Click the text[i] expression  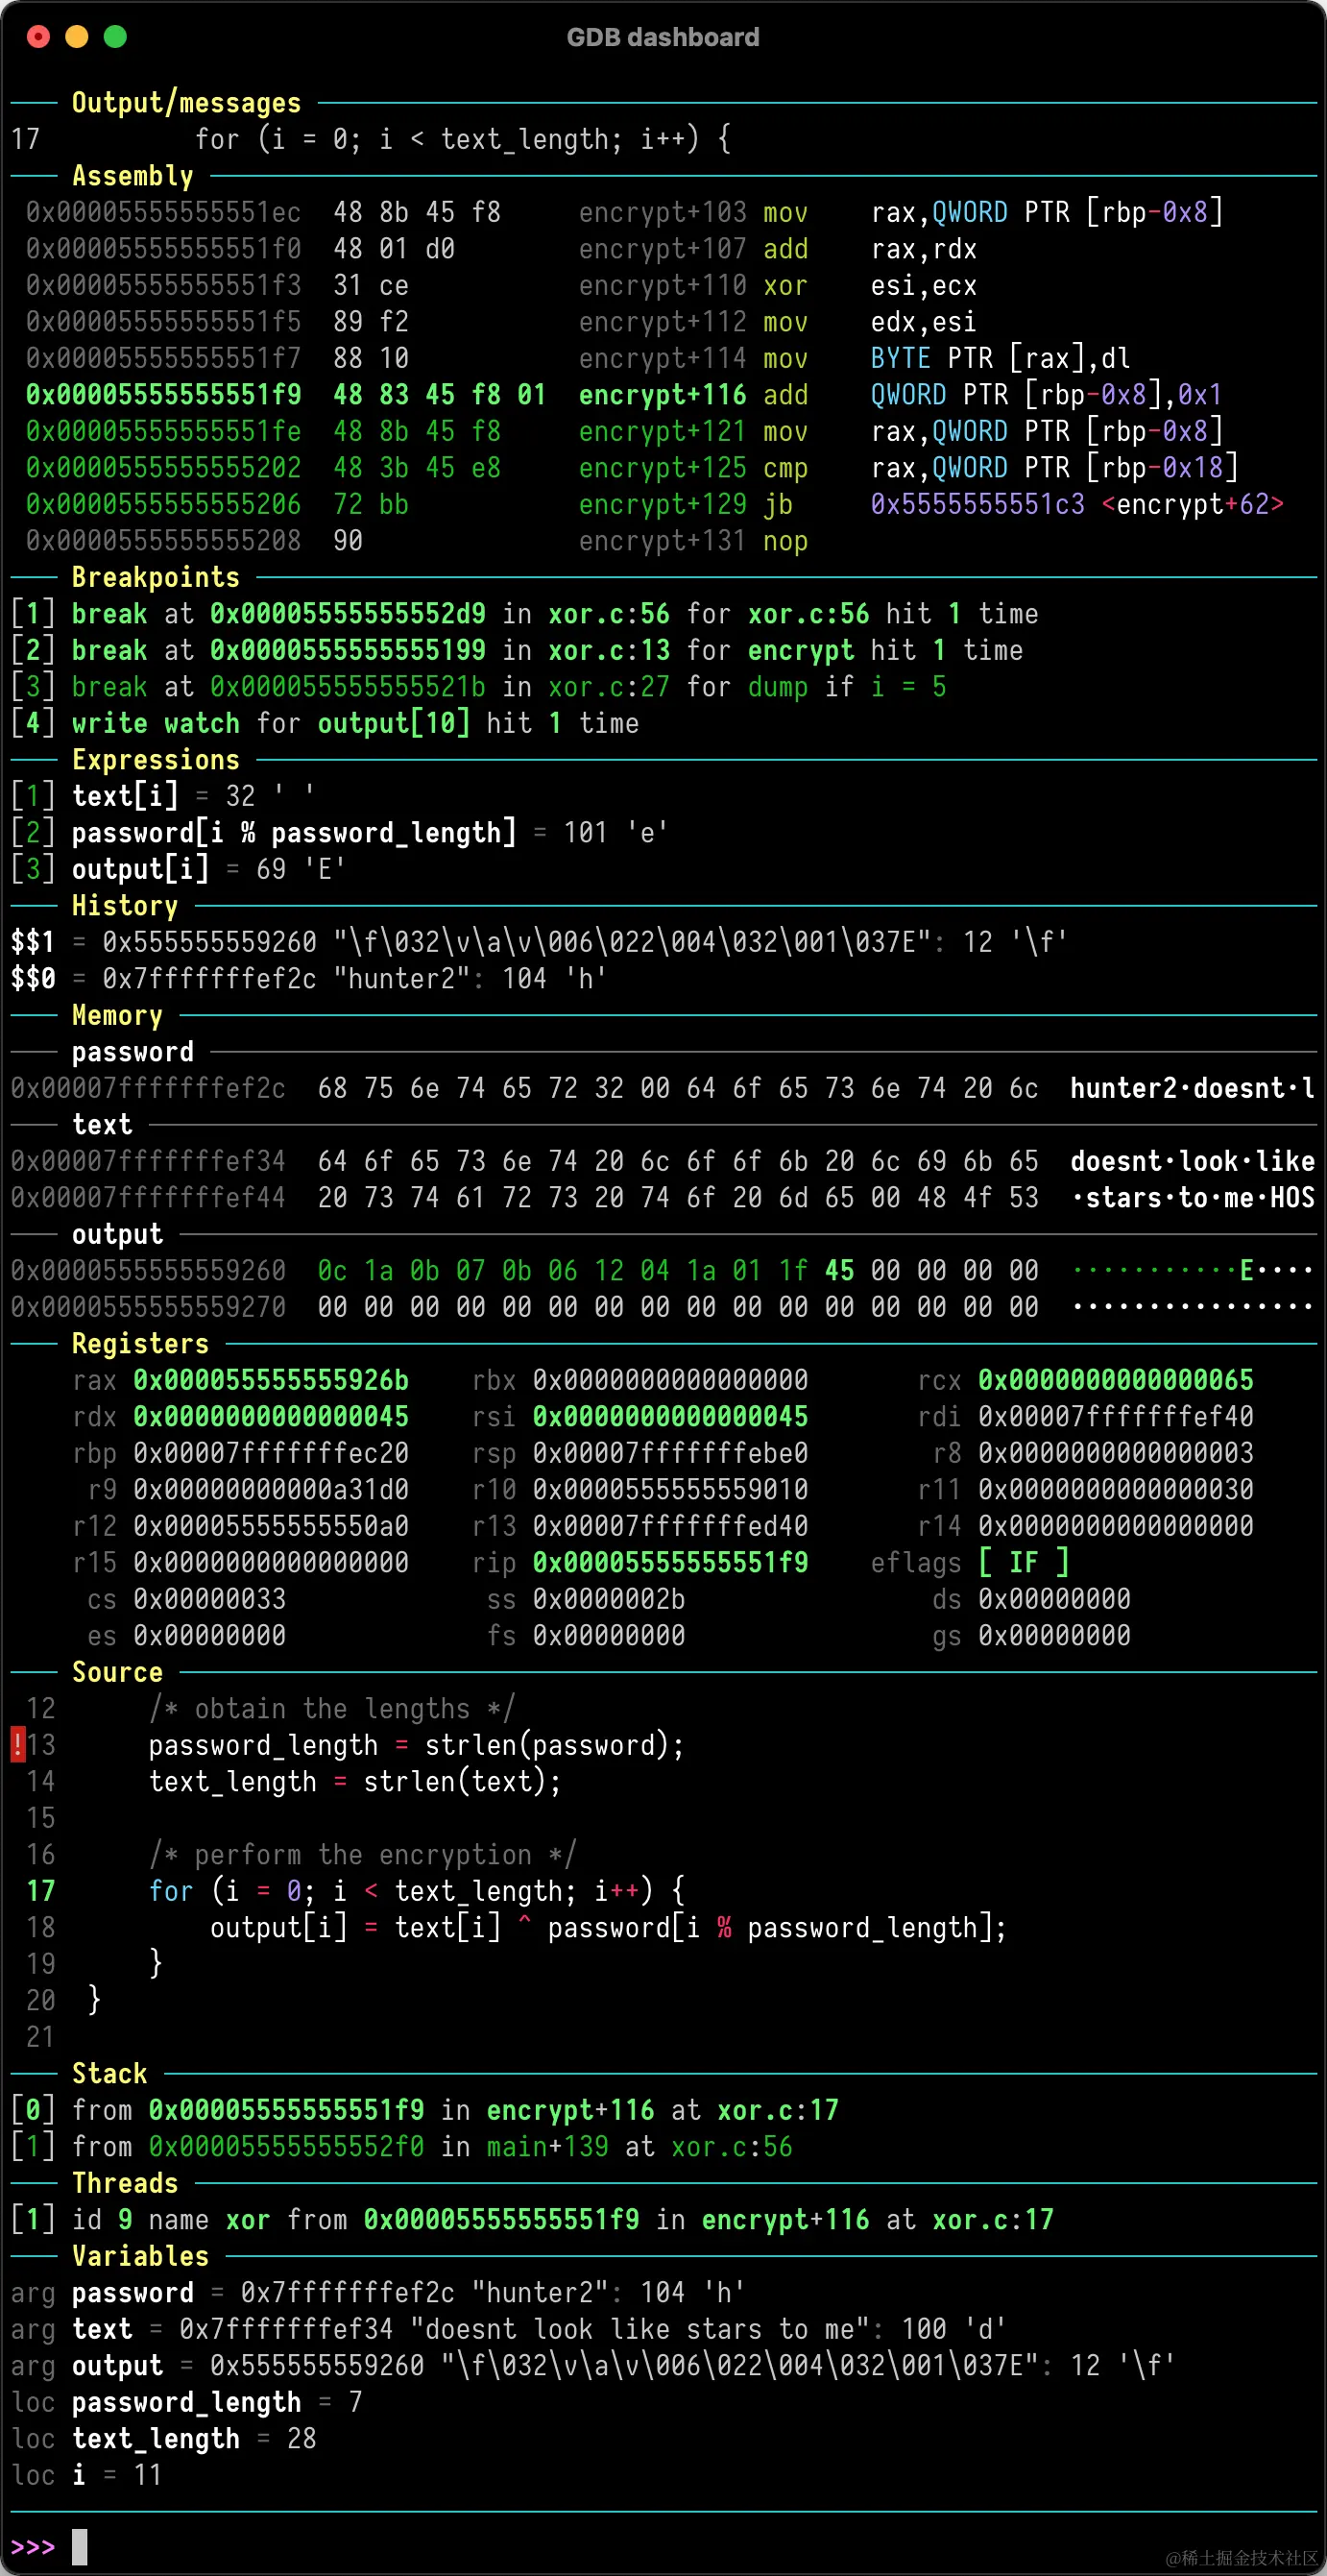(125, 796)
